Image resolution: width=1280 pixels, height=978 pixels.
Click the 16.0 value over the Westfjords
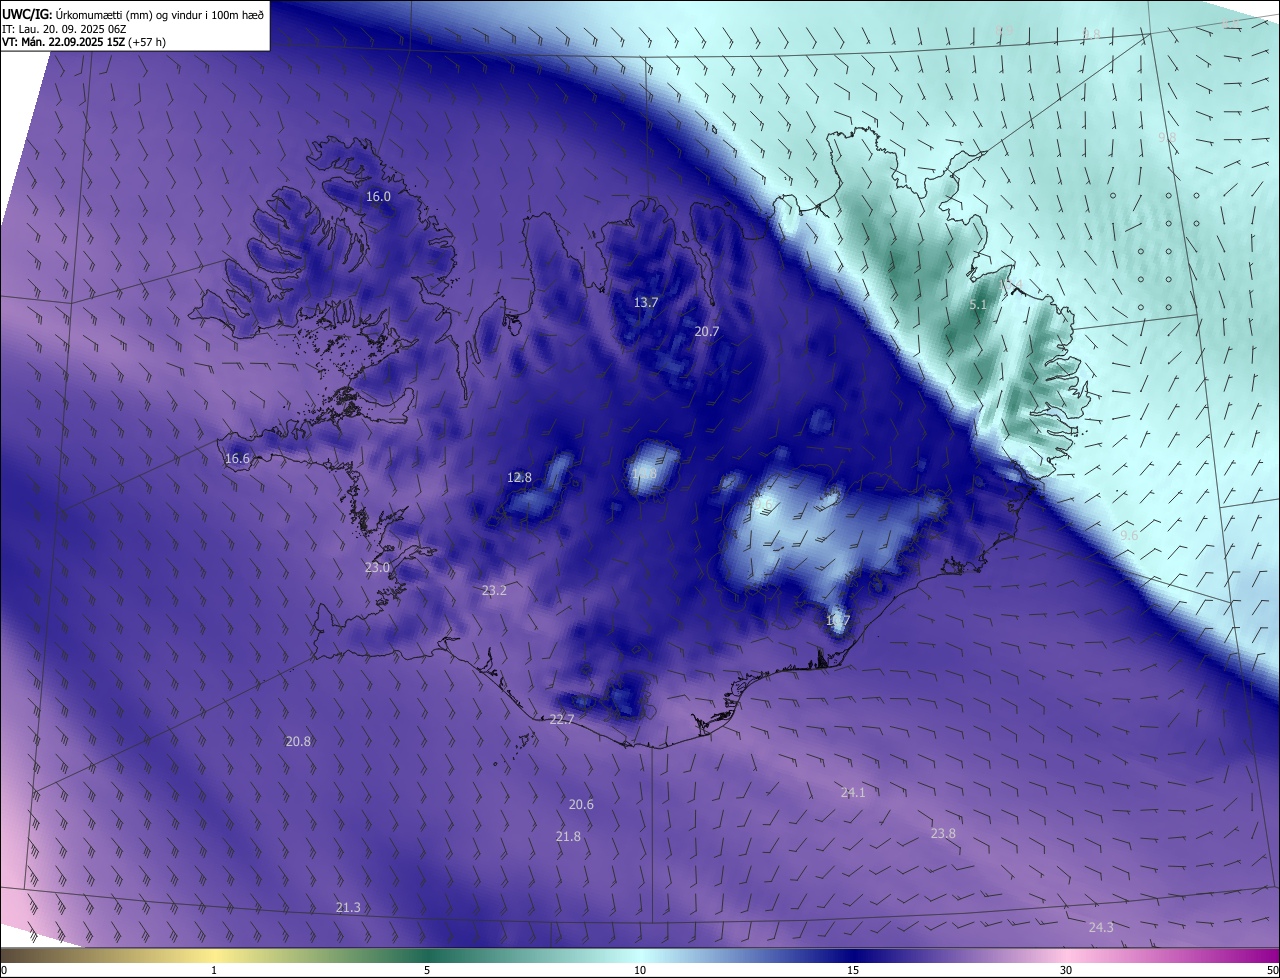(x=378, y=197)
